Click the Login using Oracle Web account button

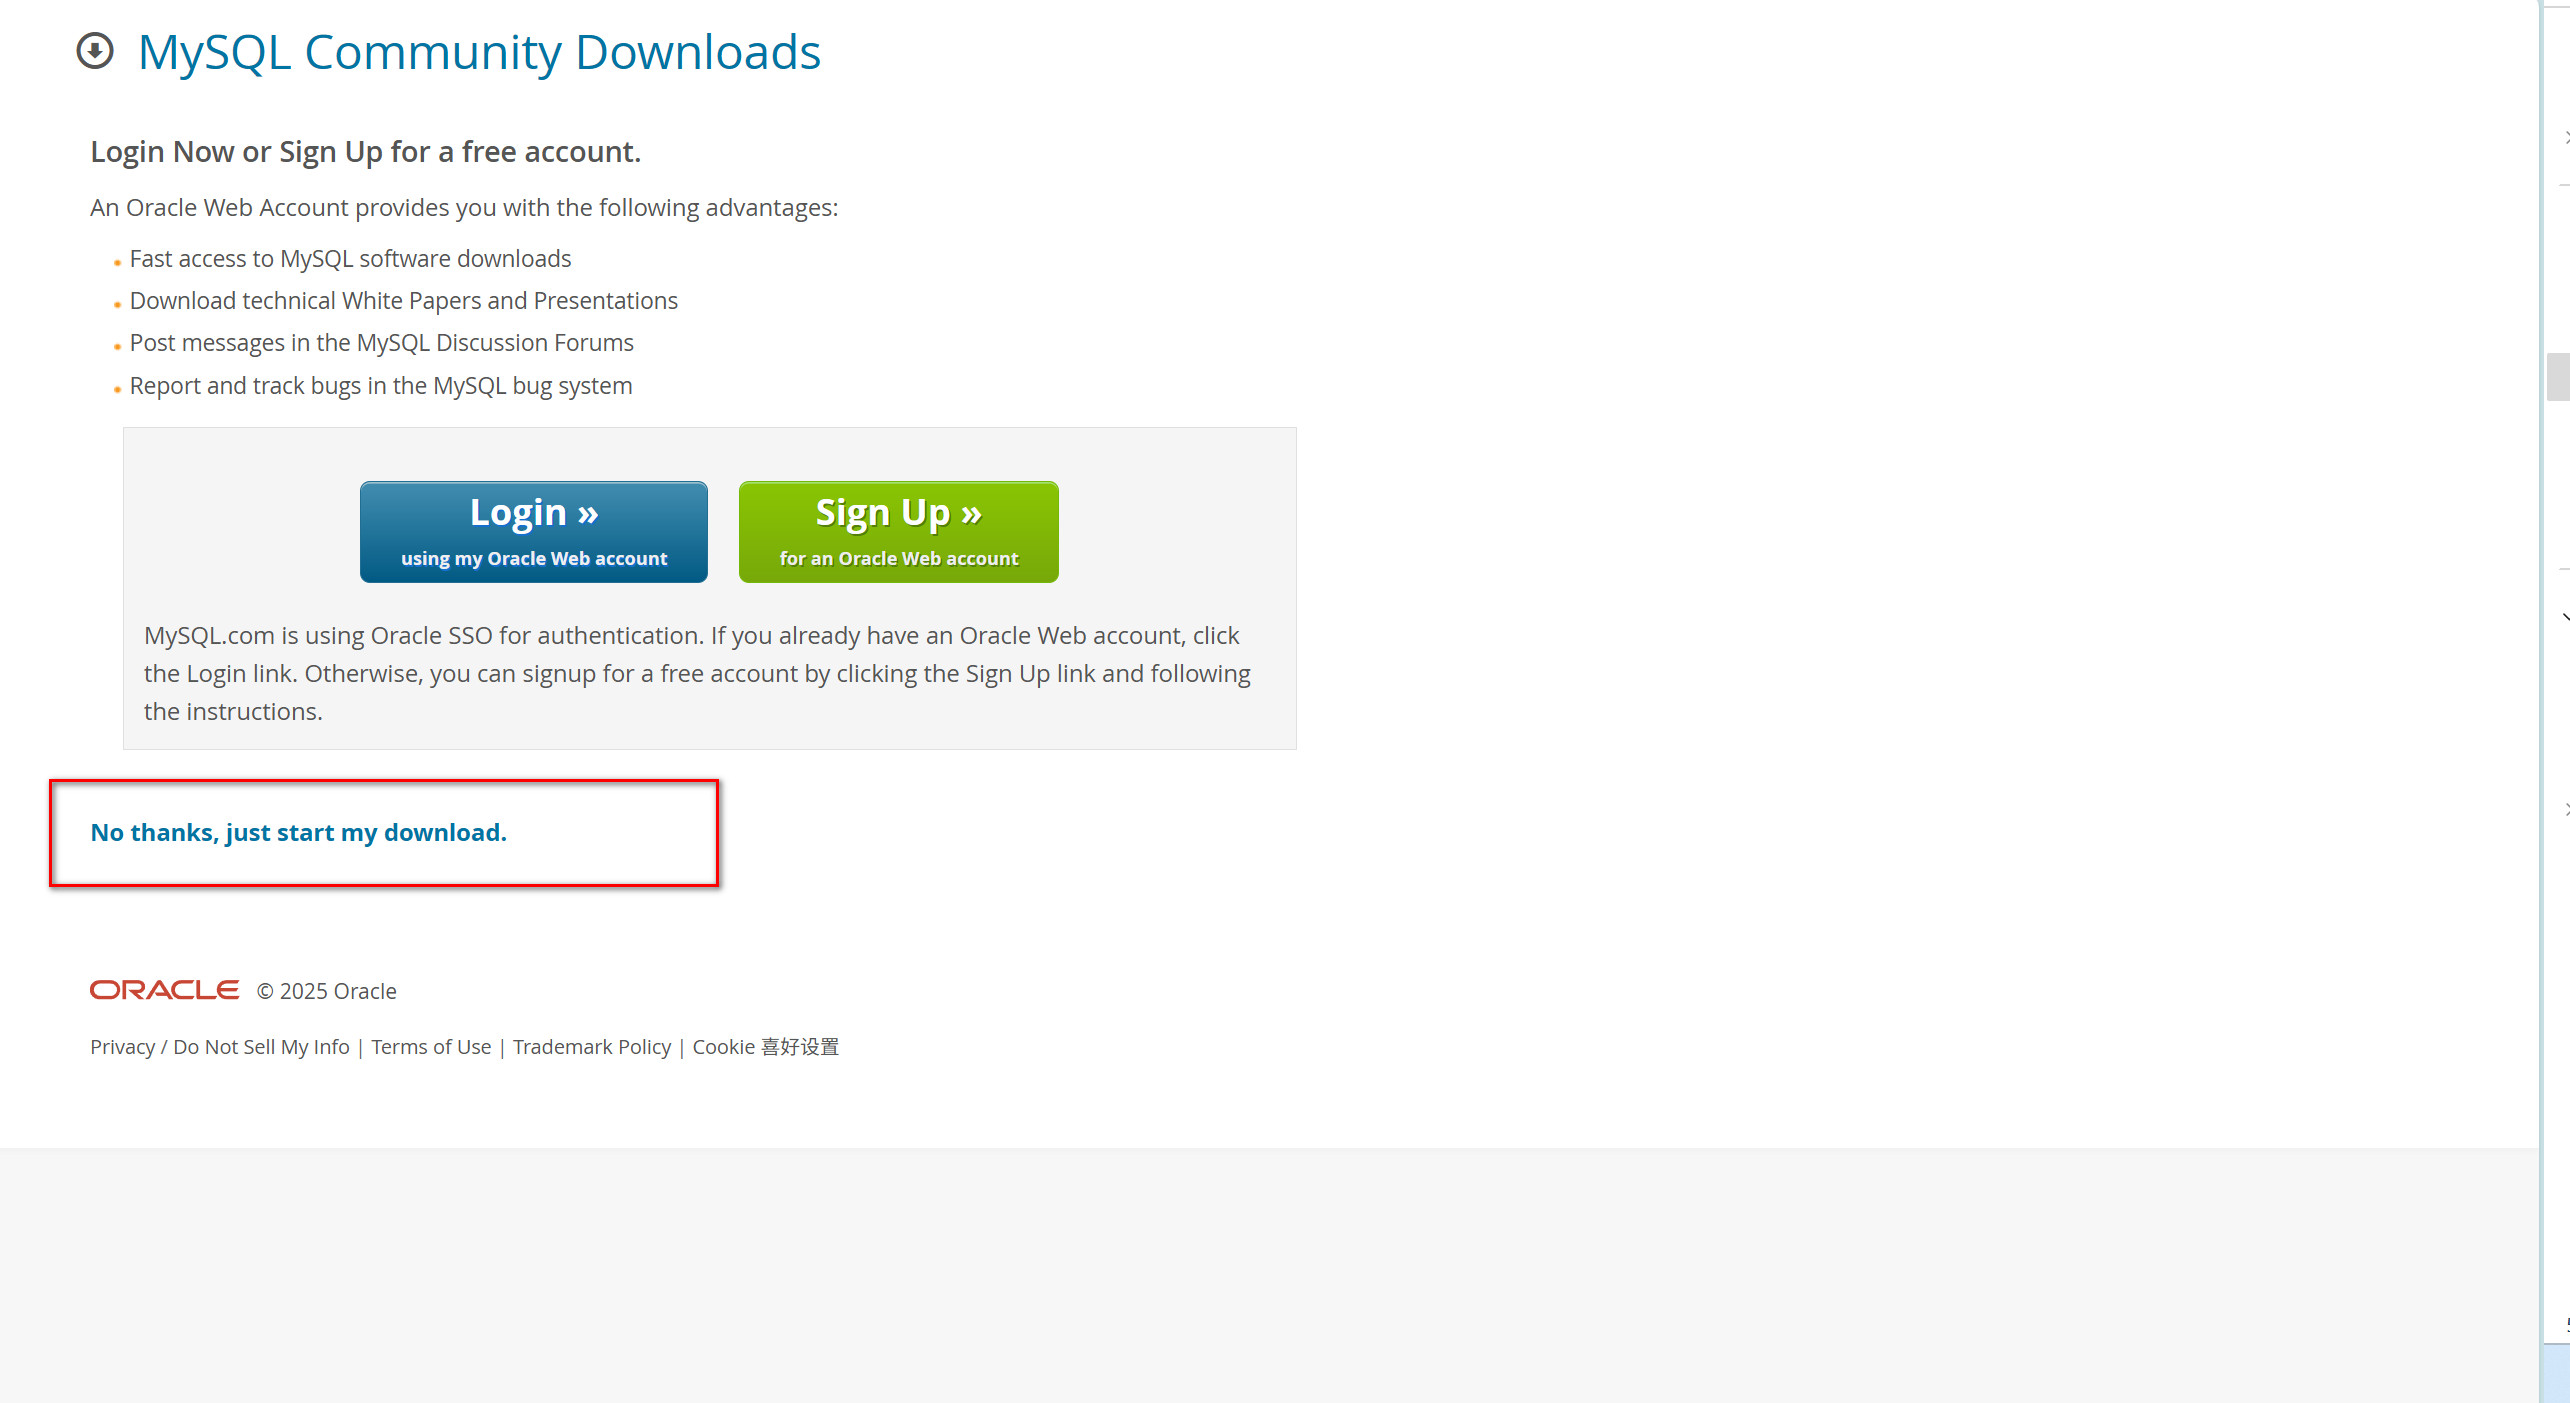534,532
